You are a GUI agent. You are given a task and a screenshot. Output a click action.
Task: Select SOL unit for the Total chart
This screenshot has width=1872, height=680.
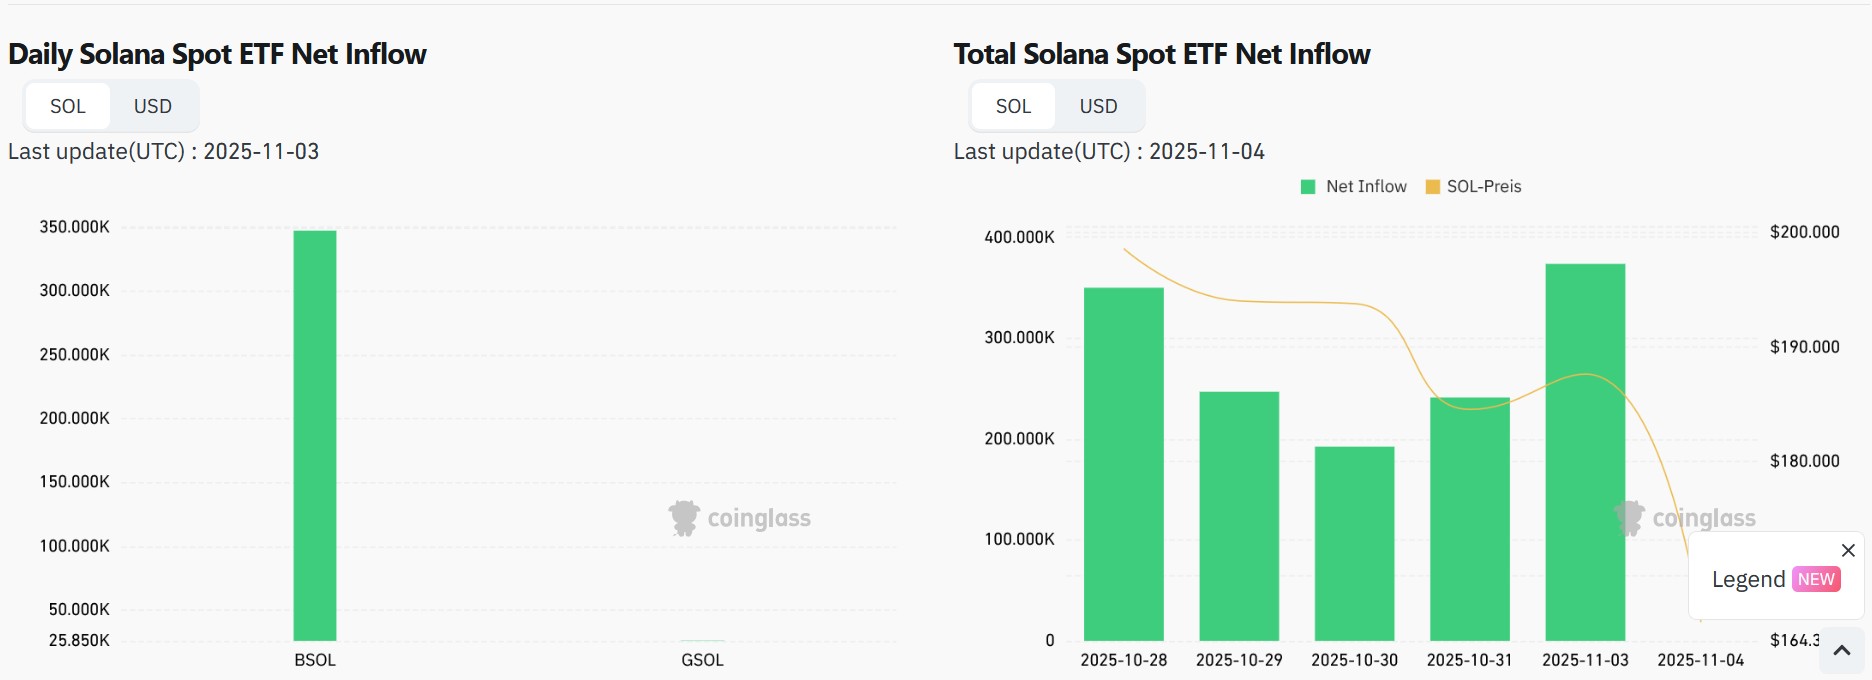(x=1013, y=106)
